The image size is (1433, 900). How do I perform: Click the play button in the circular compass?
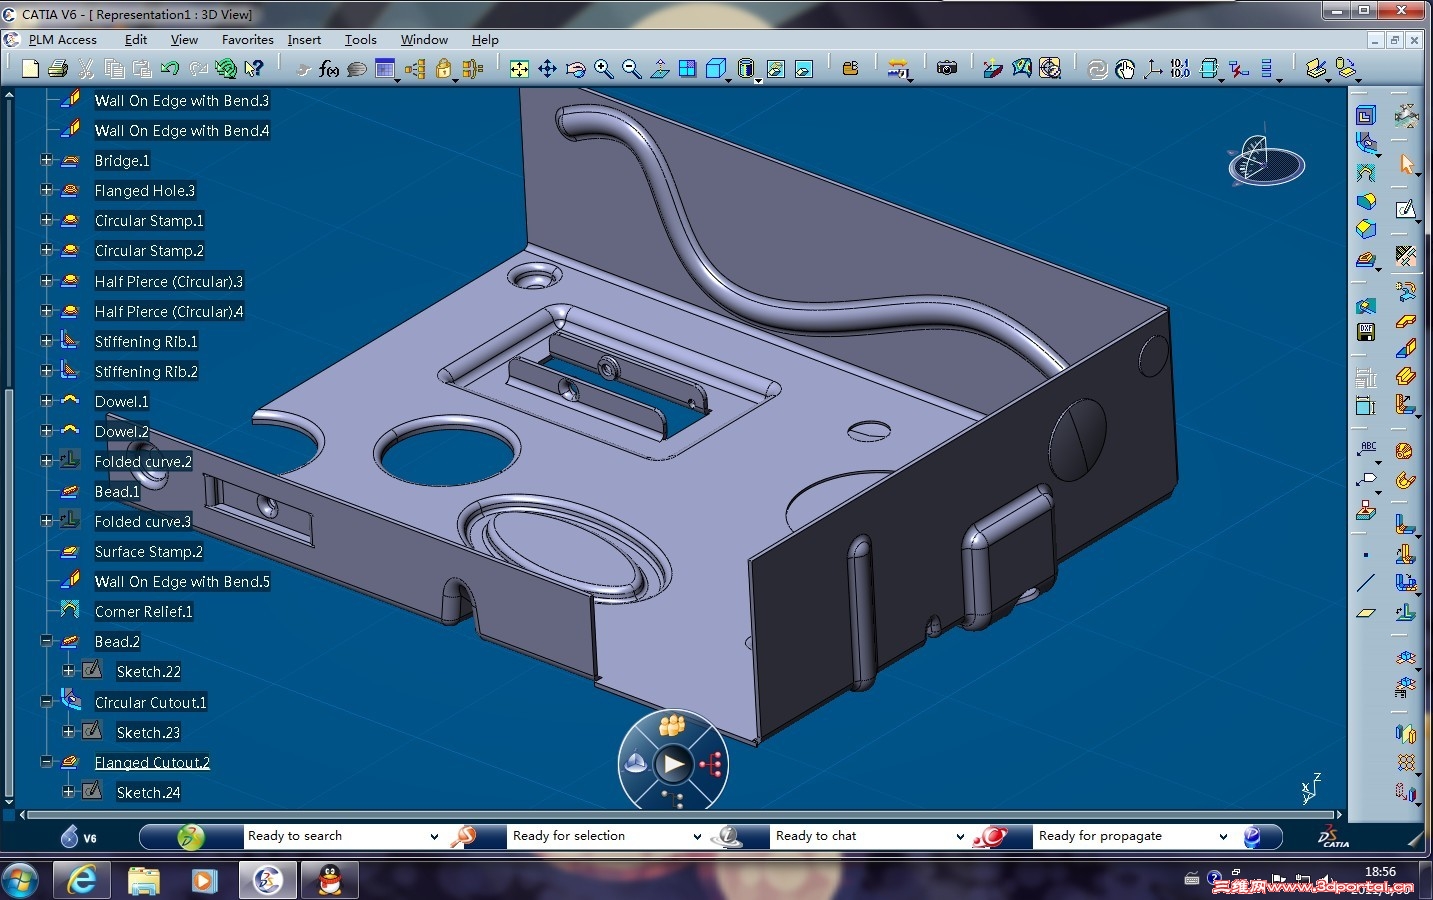coord(673,765)
